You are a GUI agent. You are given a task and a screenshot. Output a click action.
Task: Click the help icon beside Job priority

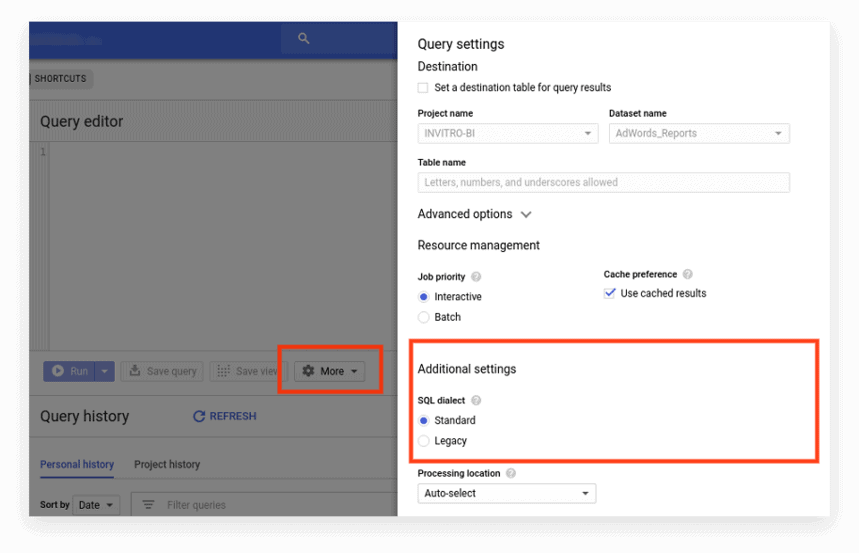point(476,277)
